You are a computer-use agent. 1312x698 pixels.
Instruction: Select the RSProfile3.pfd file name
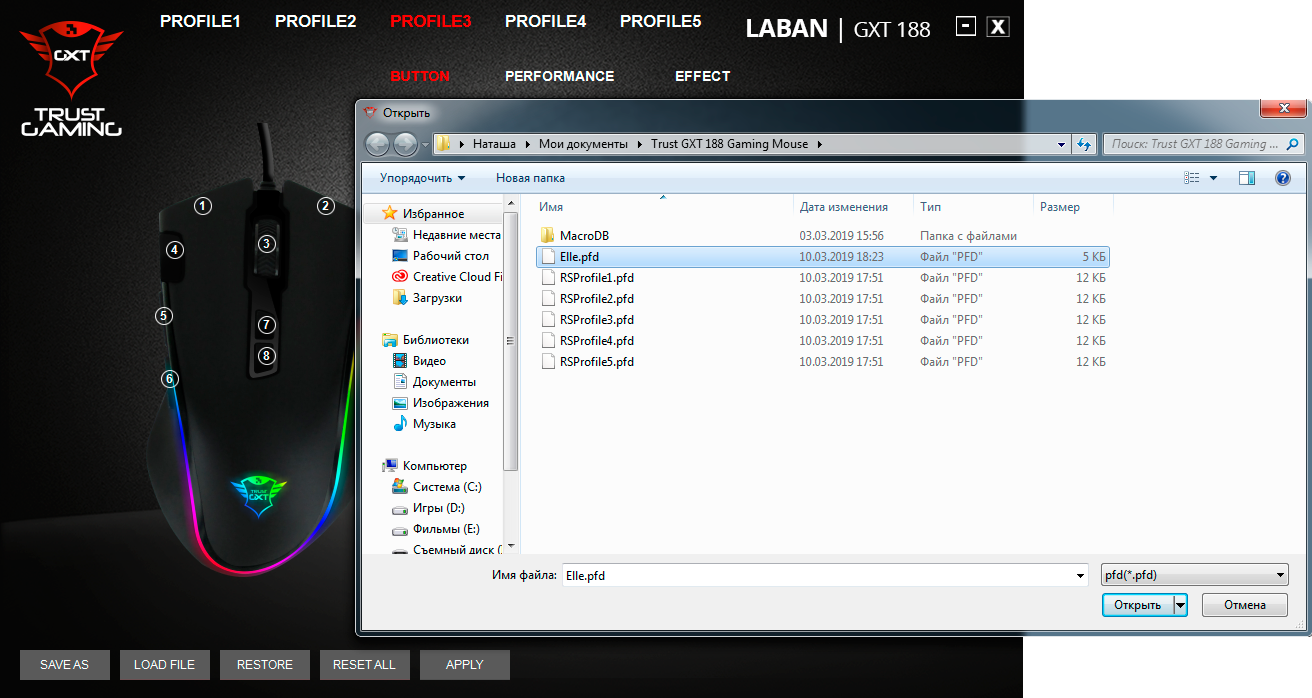(x=597, y=319)
